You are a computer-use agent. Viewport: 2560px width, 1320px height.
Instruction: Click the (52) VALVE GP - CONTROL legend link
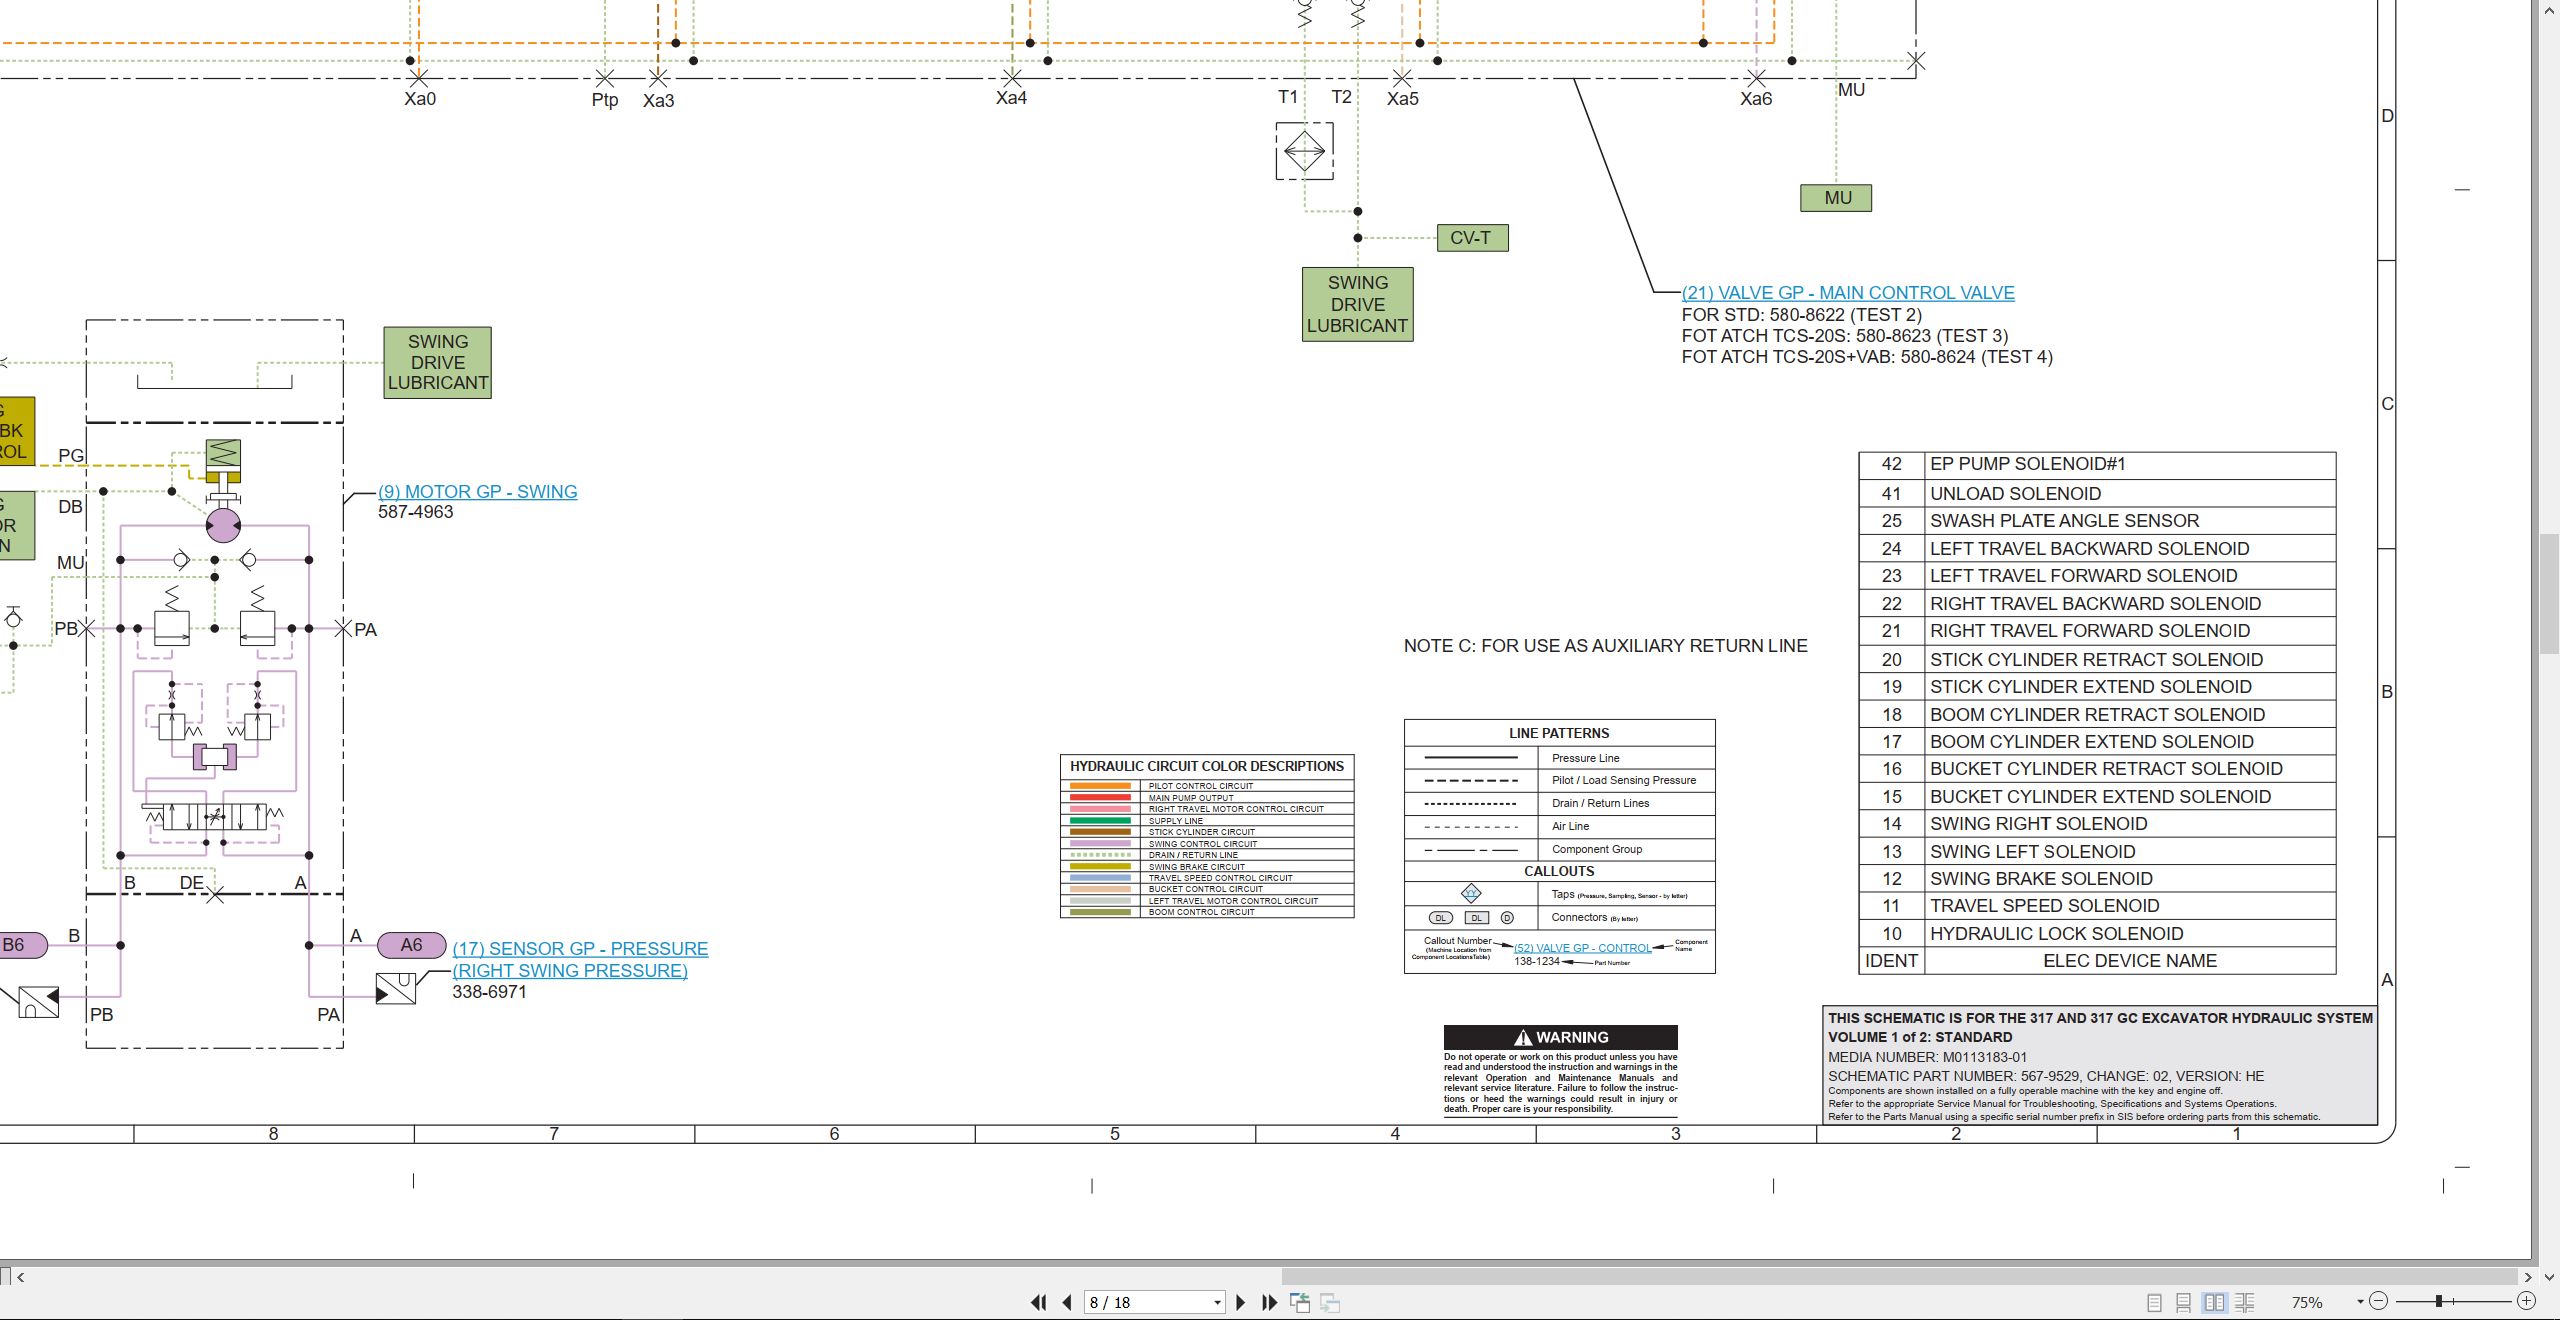click(x=1582, y=948)
